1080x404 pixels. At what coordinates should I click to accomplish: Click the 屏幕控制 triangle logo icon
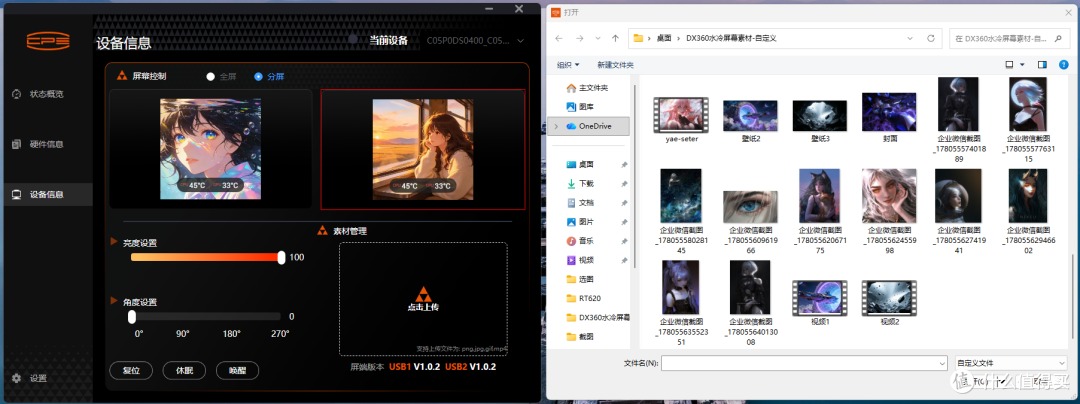(x=121, y=76)
